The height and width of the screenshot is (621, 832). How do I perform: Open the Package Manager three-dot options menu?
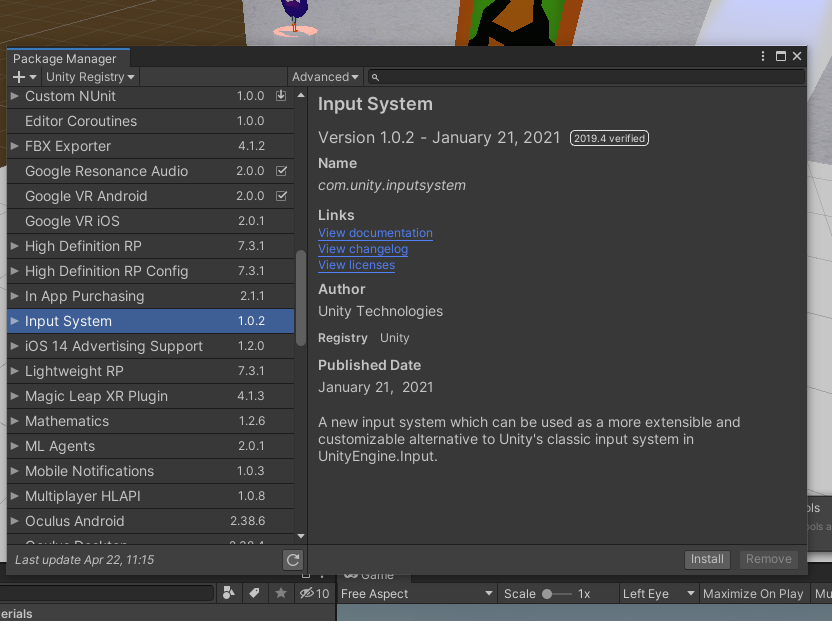click(x=762, y=56)
